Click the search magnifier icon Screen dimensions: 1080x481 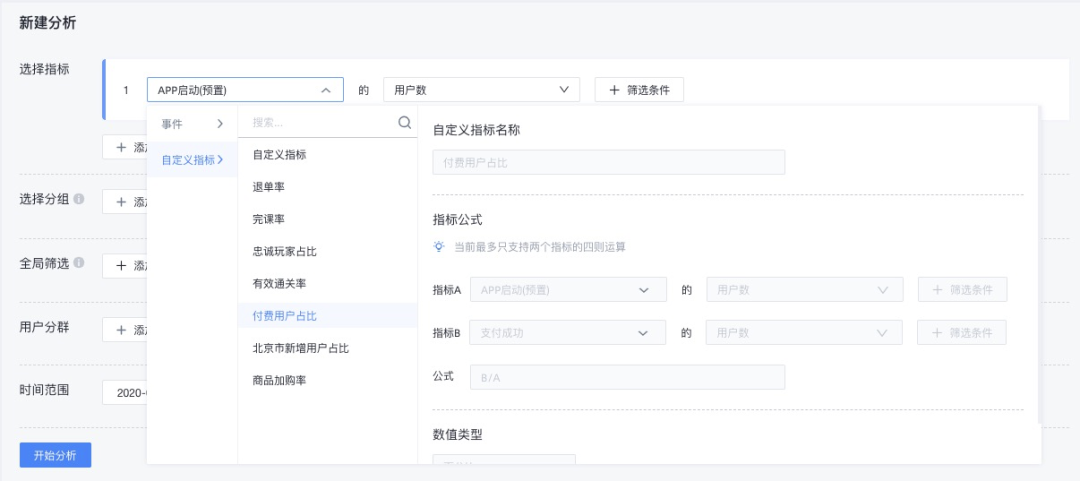pos(404,123)
